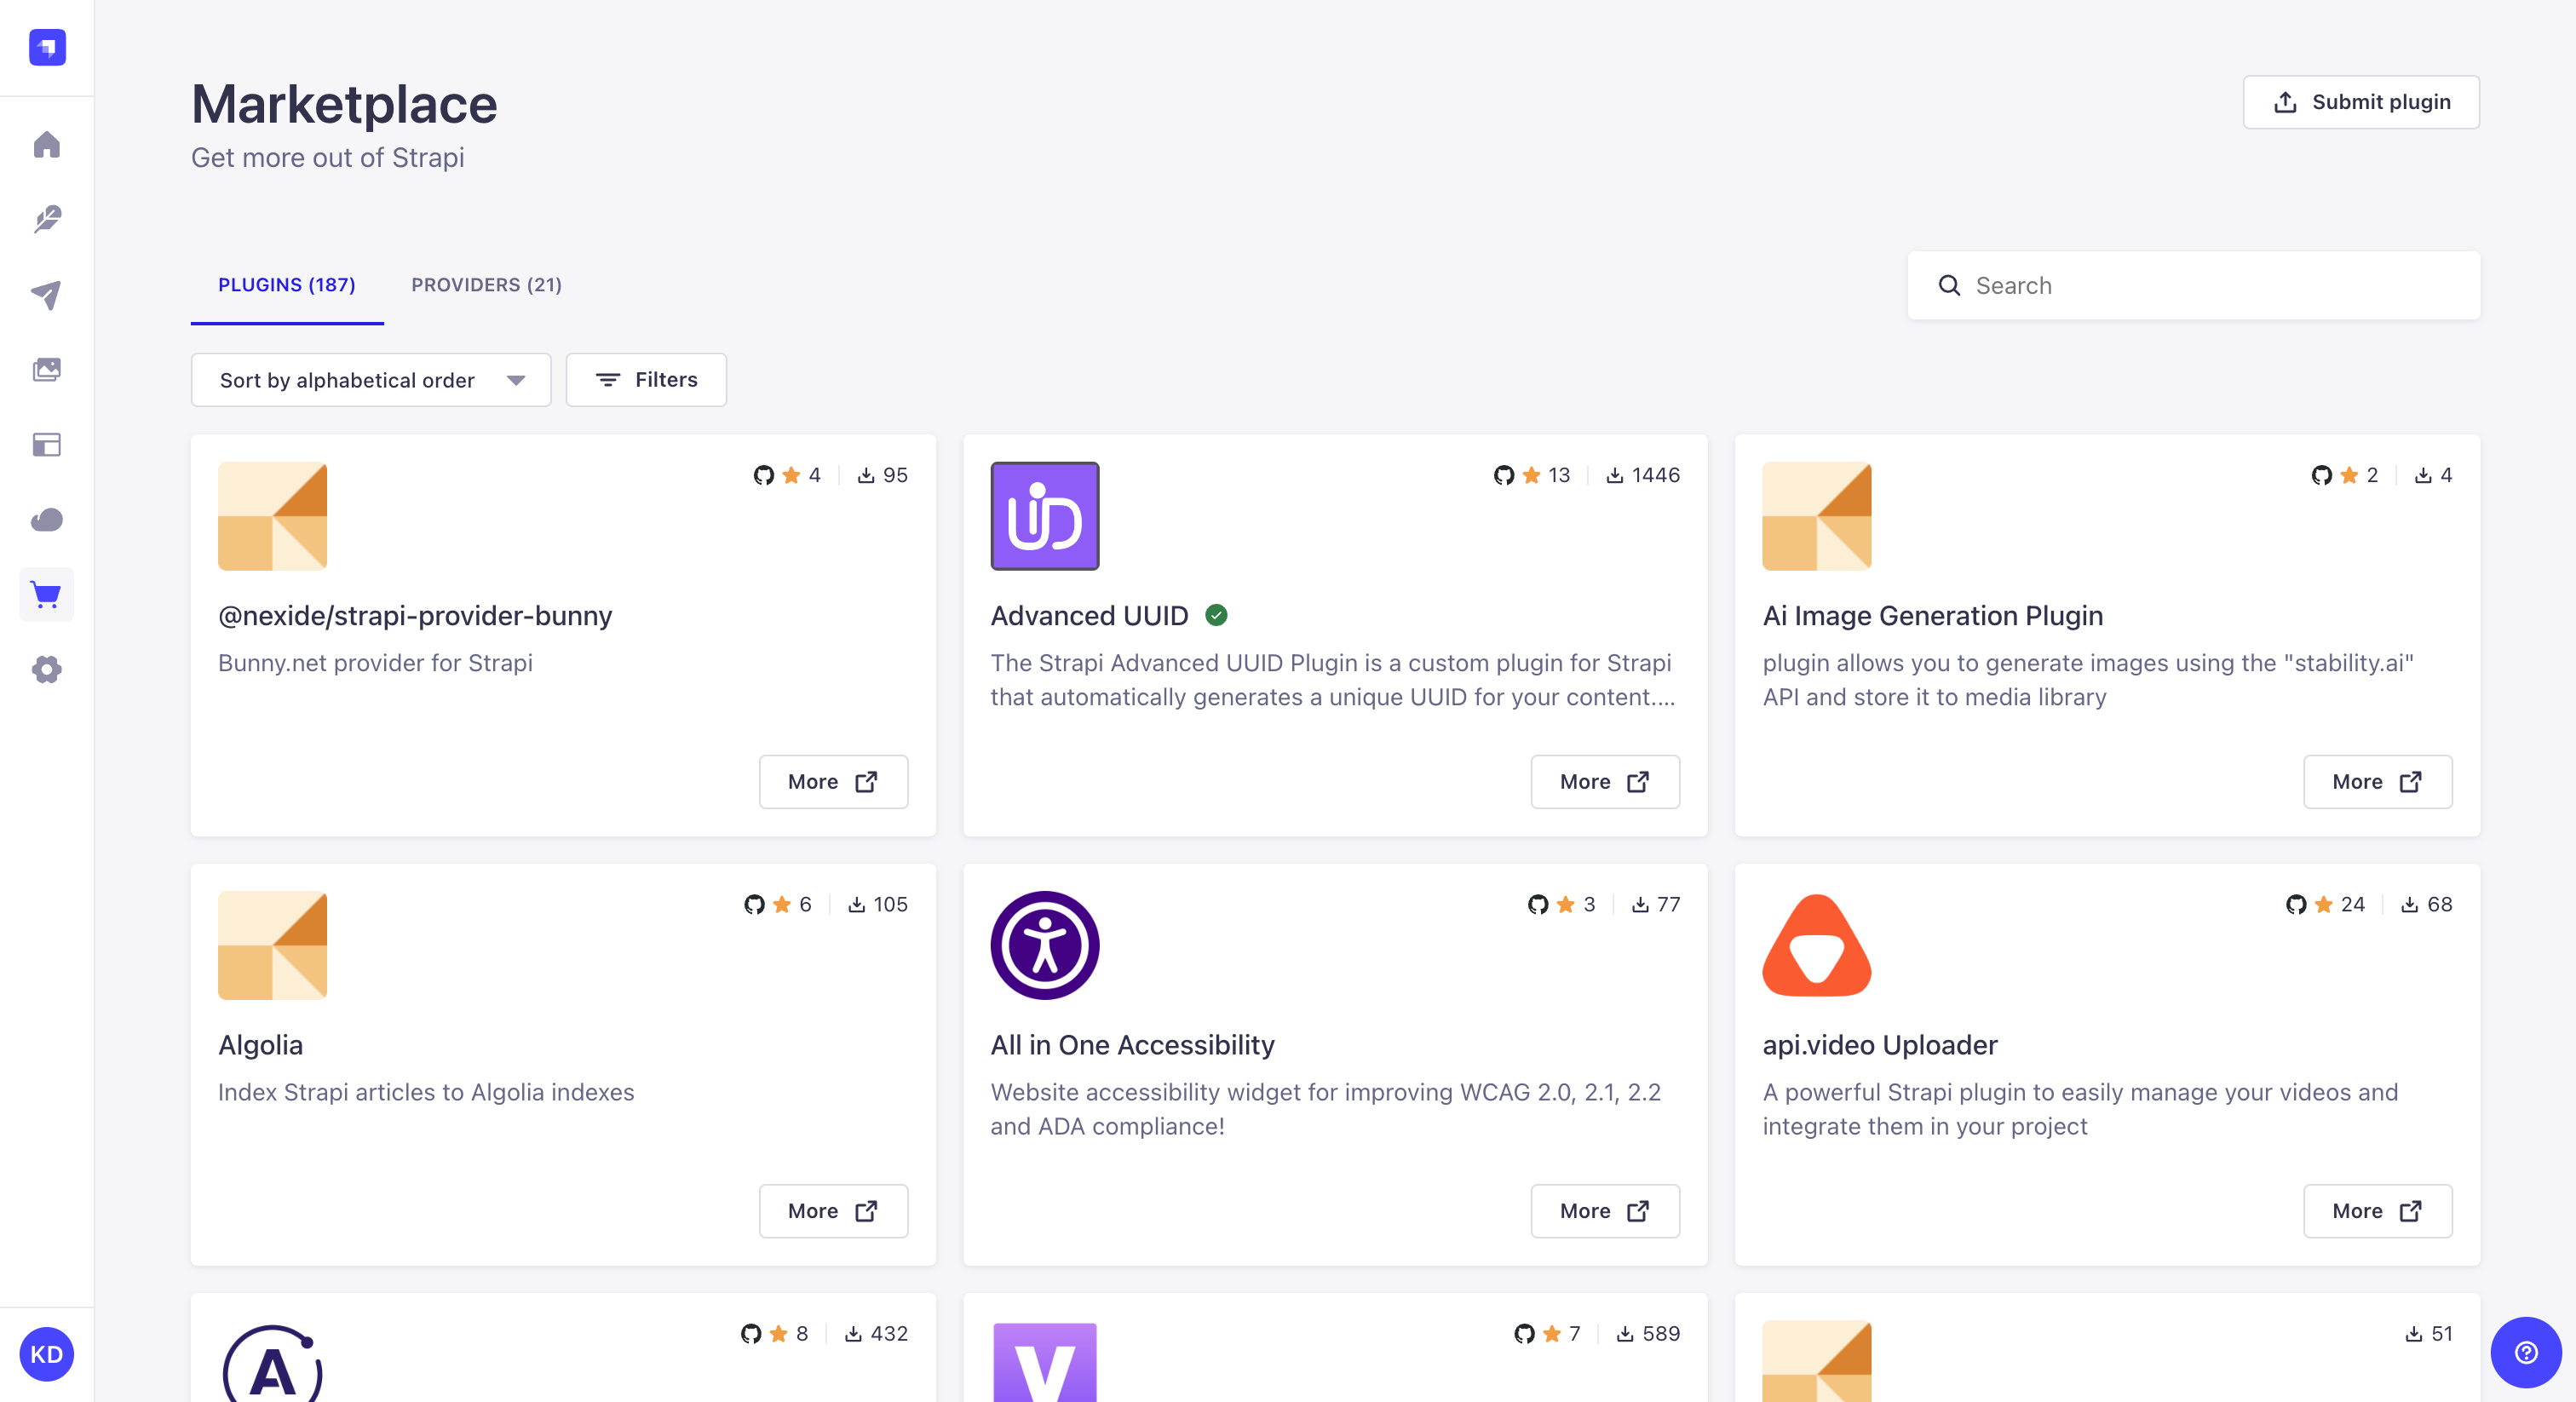Open Strapi Cloud from the sidebar
Viewport: 2576px width, 1402px height.
click(x=46, y=519)
